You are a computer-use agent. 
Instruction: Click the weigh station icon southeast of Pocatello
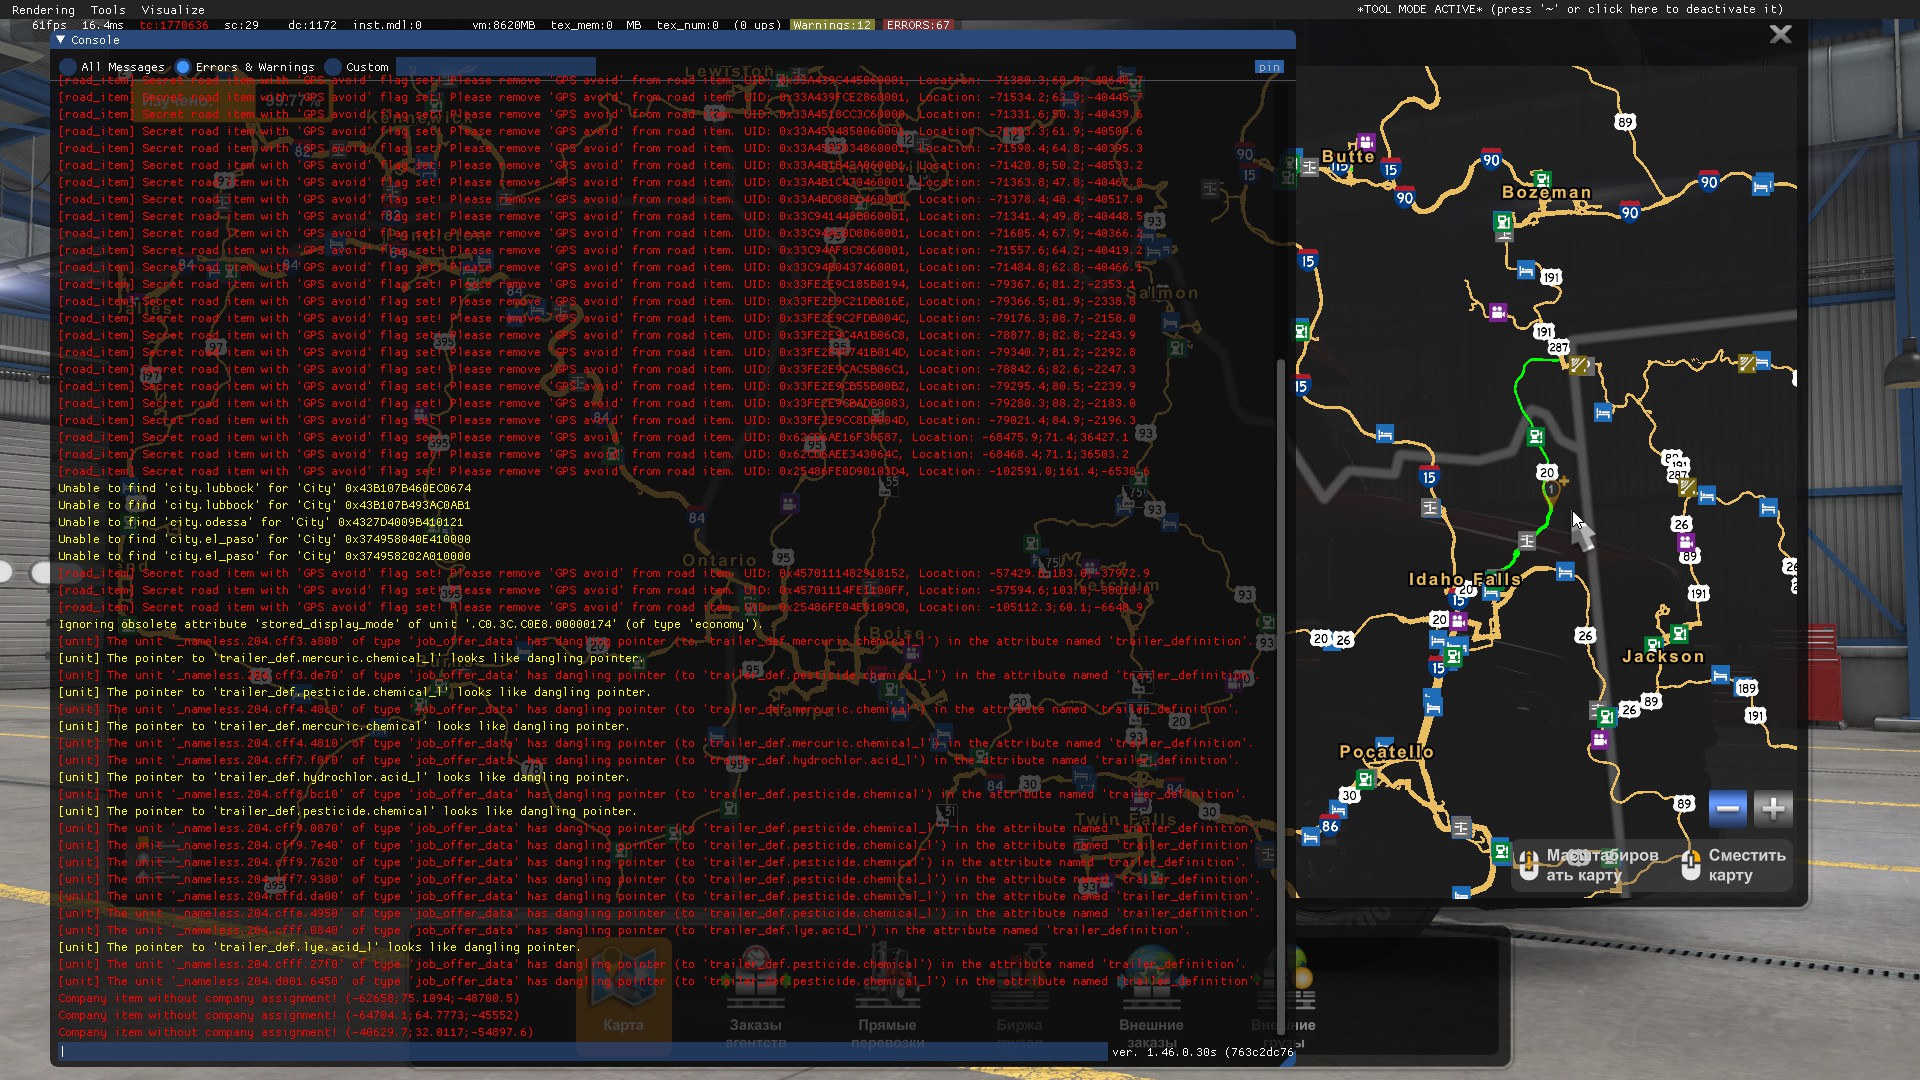point(1460,827)
